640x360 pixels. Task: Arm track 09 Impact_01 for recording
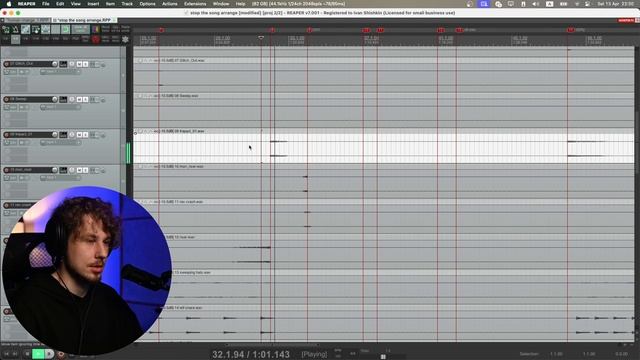click(7, 134)
